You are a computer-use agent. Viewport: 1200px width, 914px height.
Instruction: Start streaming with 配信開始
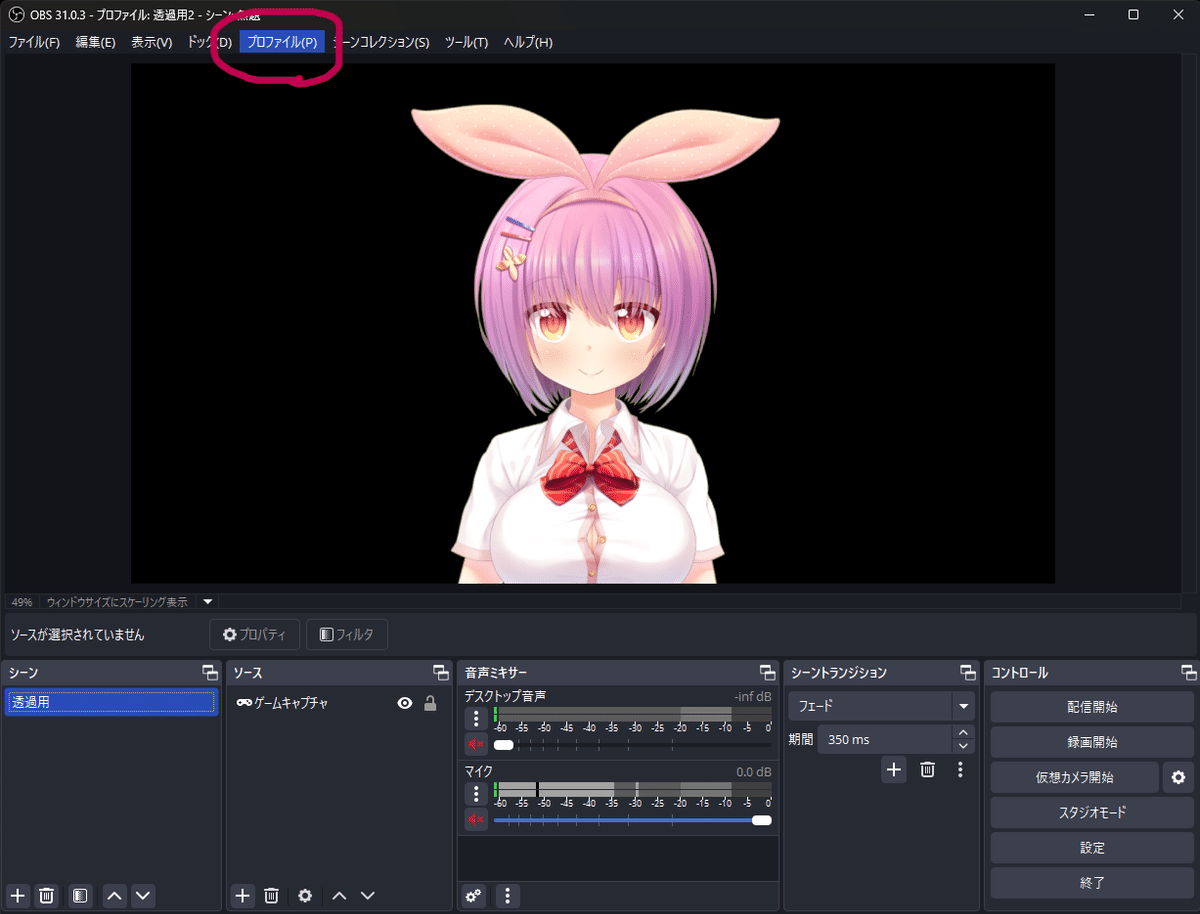coord(1092,706)
